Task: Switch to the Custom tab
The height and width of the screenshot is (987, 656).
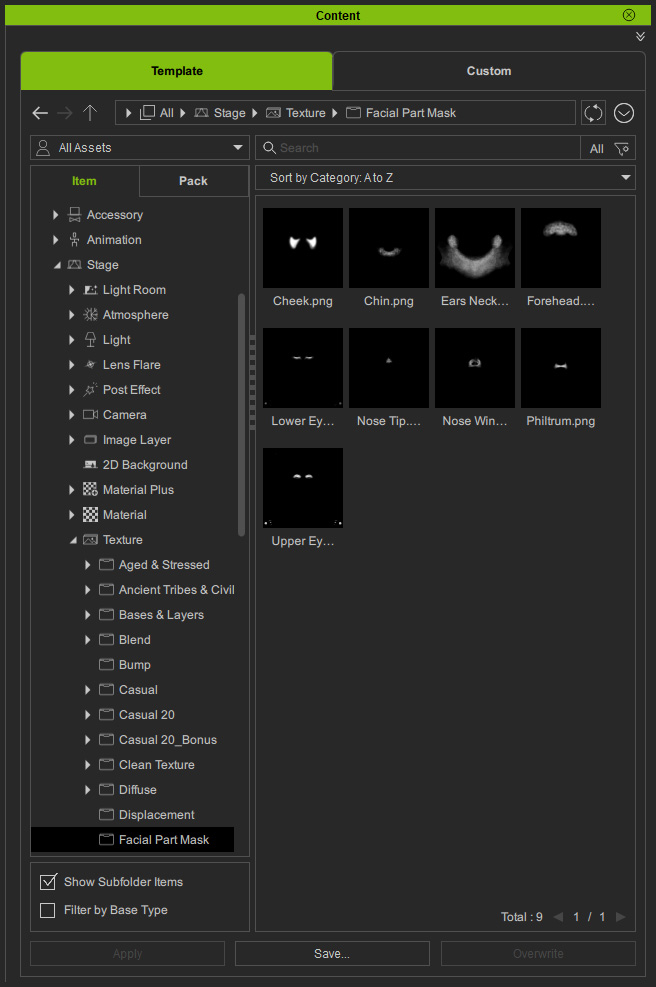Action: click(488, 71)
